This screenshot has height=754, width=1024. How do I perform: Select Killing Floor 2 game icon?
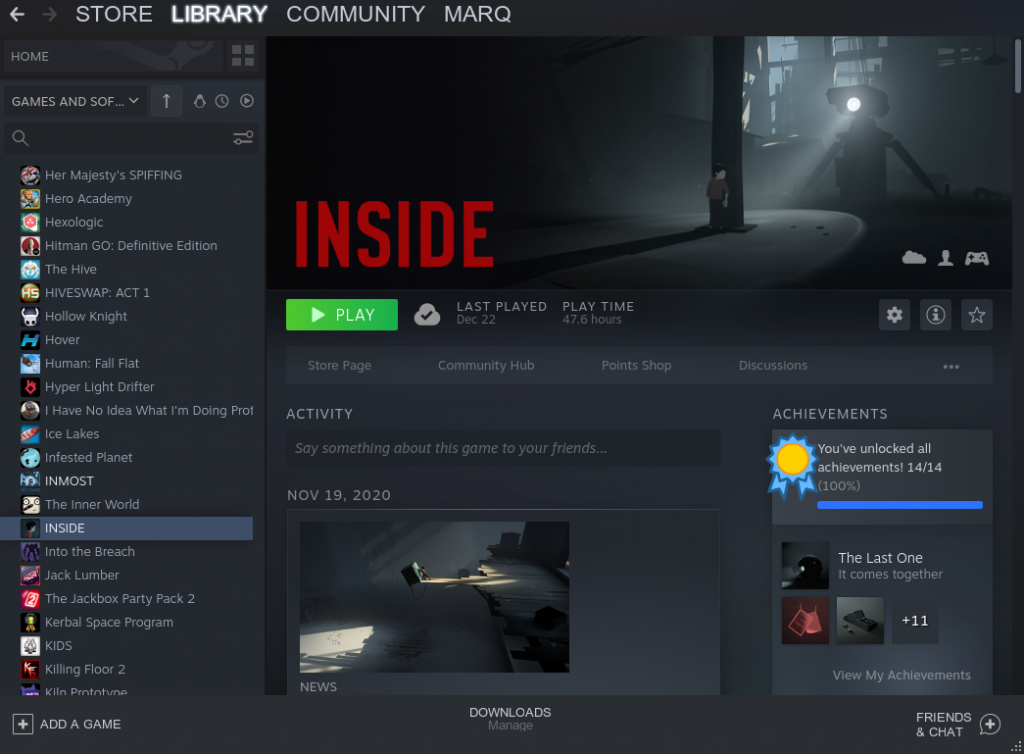pyautogui.click(x=30, y=669)
